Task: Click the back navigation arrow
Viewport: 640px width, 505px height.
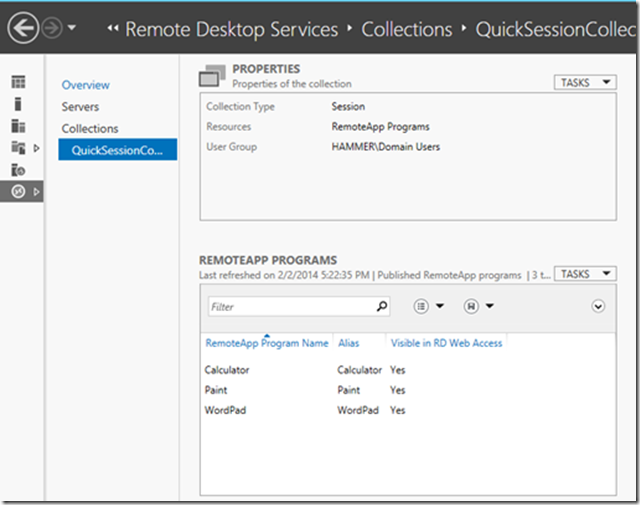Action: [21, 28]
